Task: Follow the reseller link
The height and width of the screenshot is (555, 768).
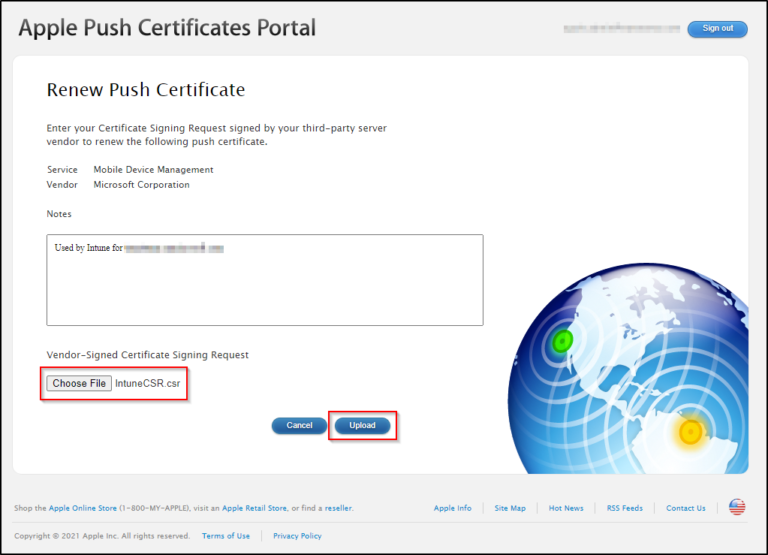Action: point(336,508)
